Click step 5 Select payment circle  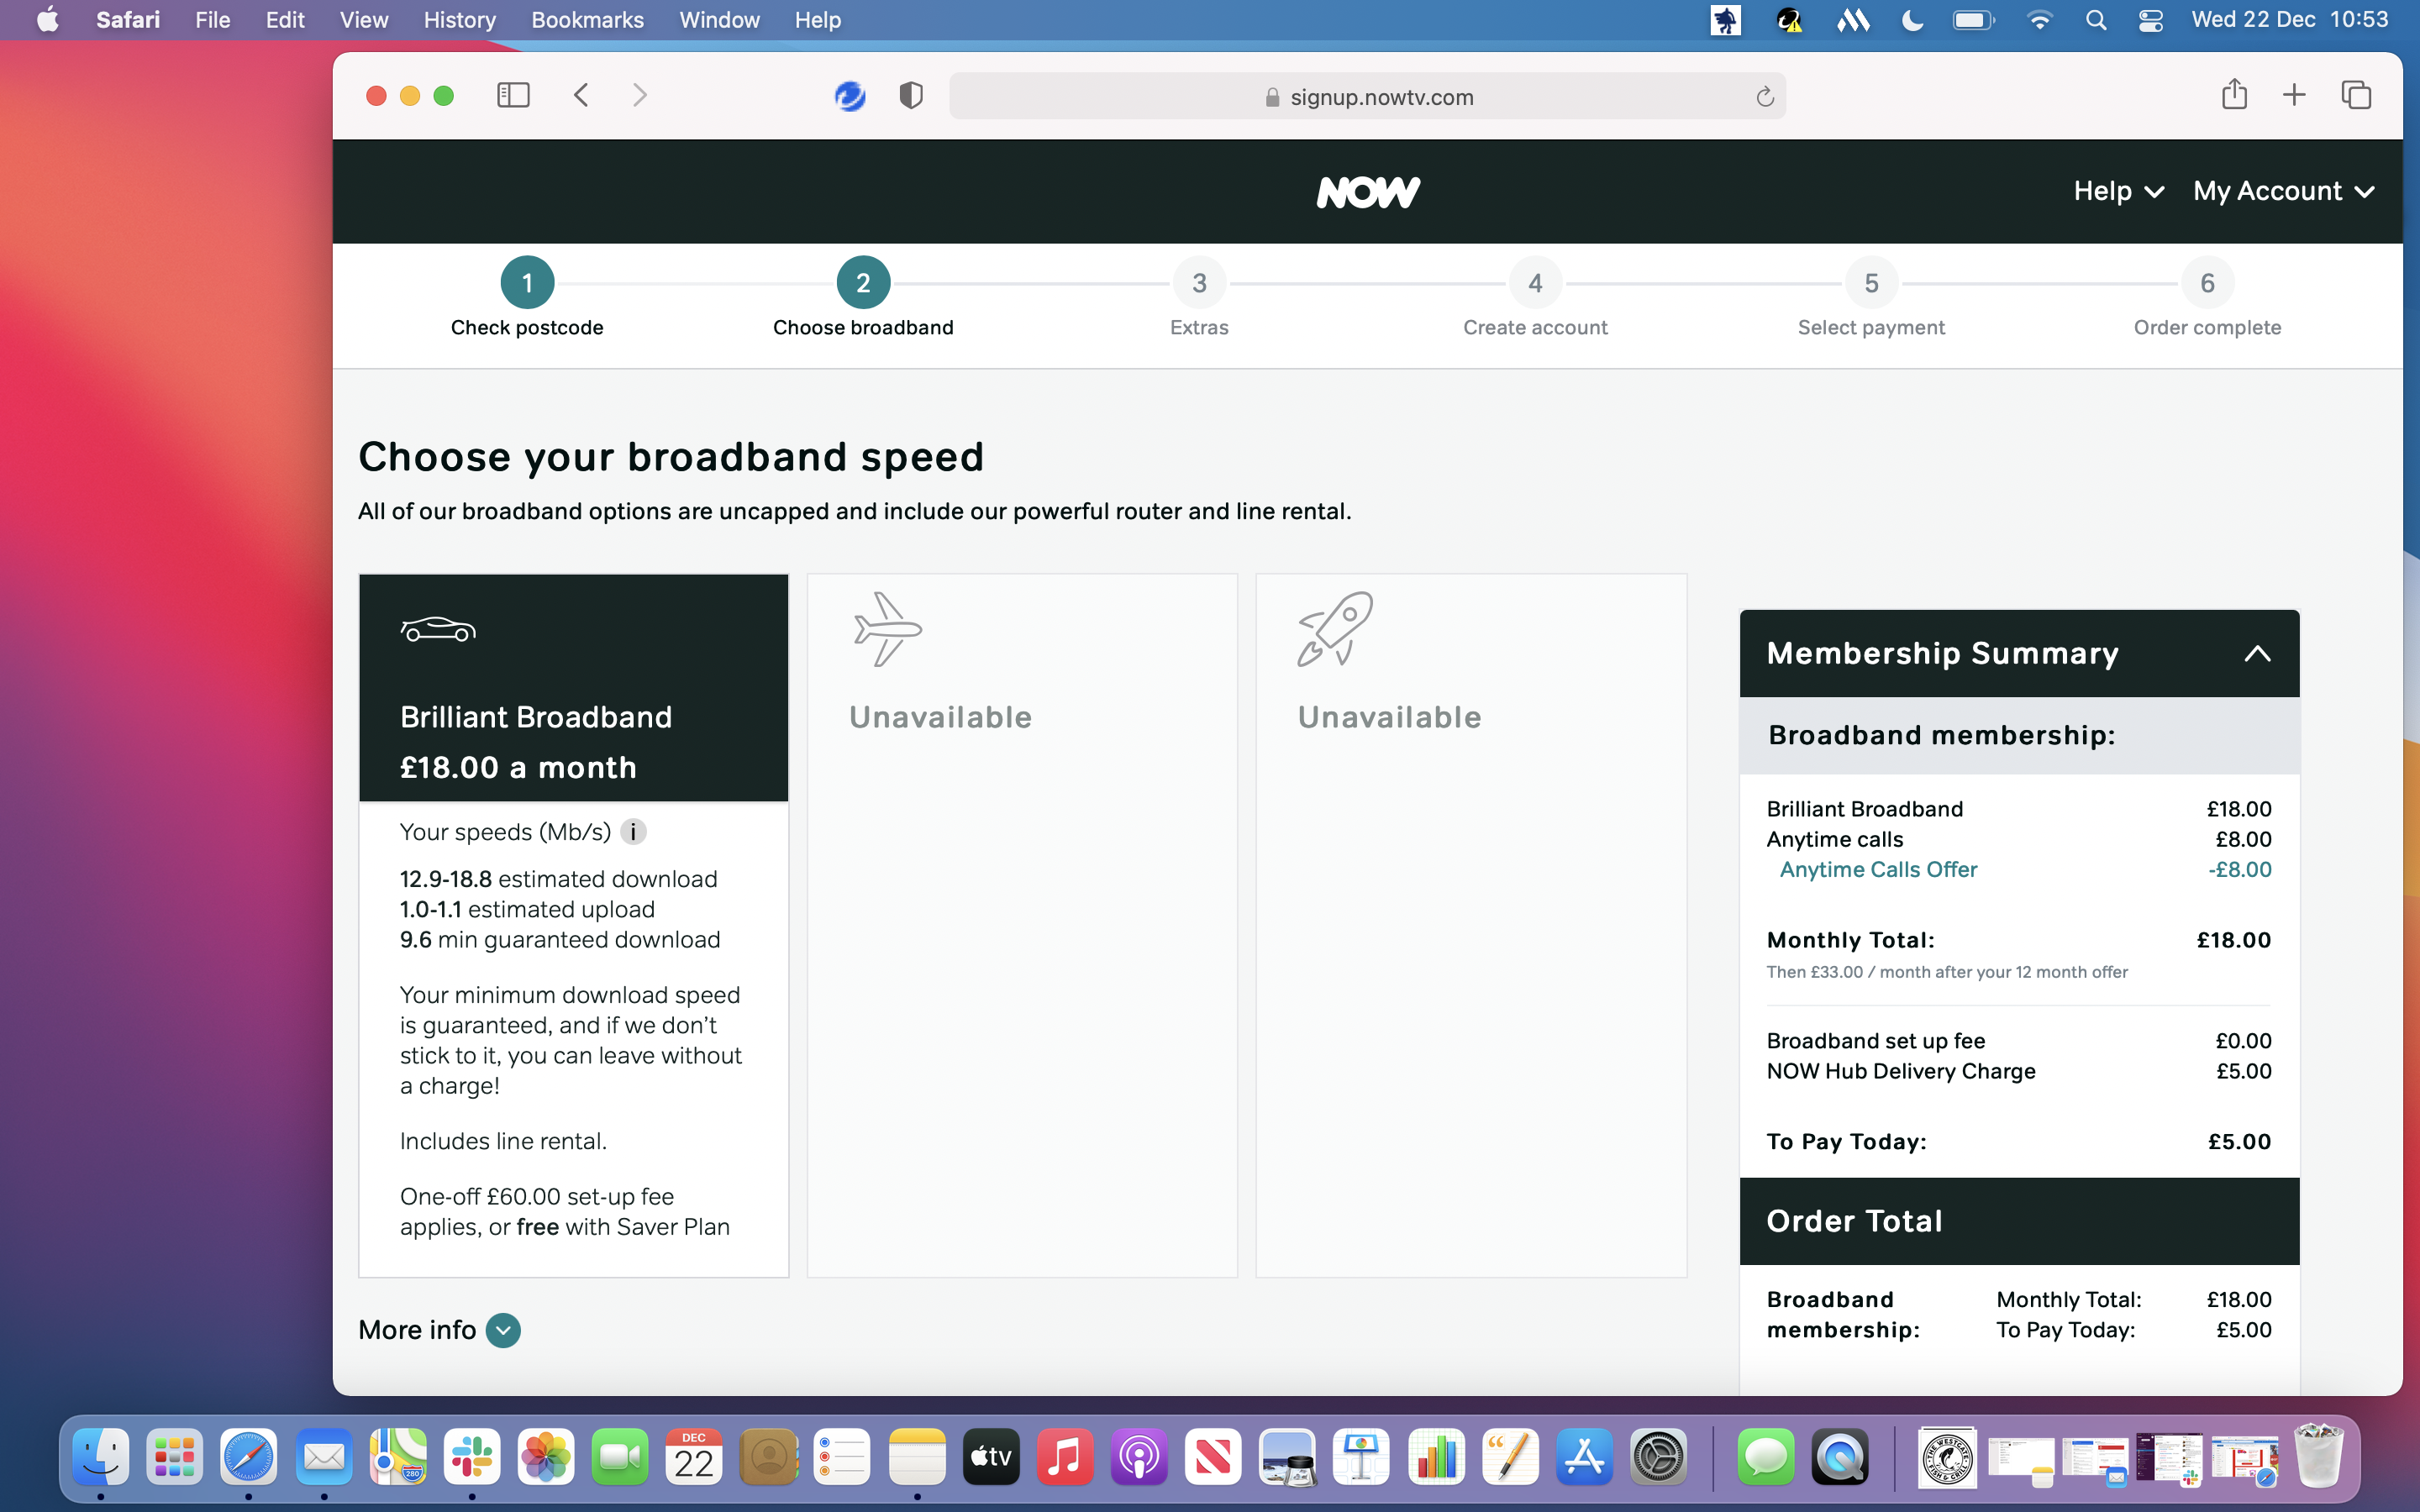(x=1871, y=283)
